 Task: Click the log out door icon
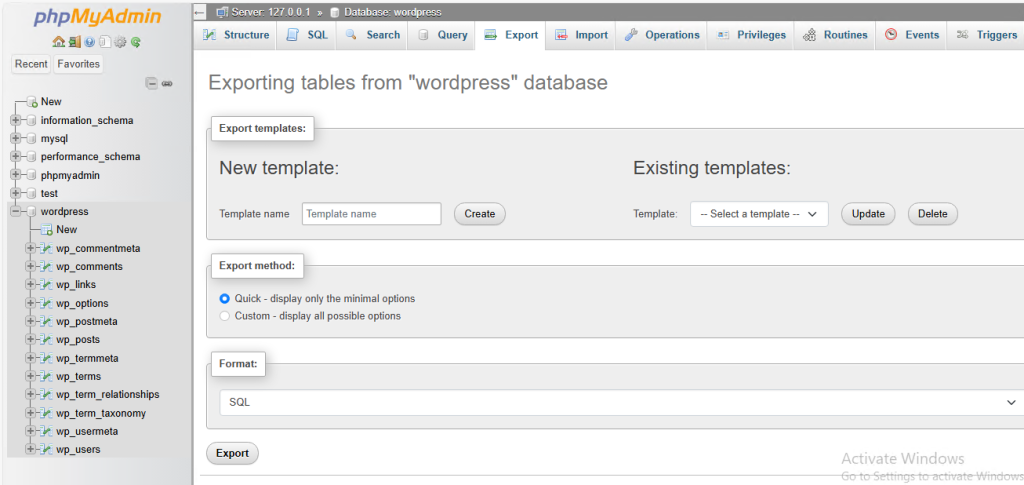click(x=74, y=42)
